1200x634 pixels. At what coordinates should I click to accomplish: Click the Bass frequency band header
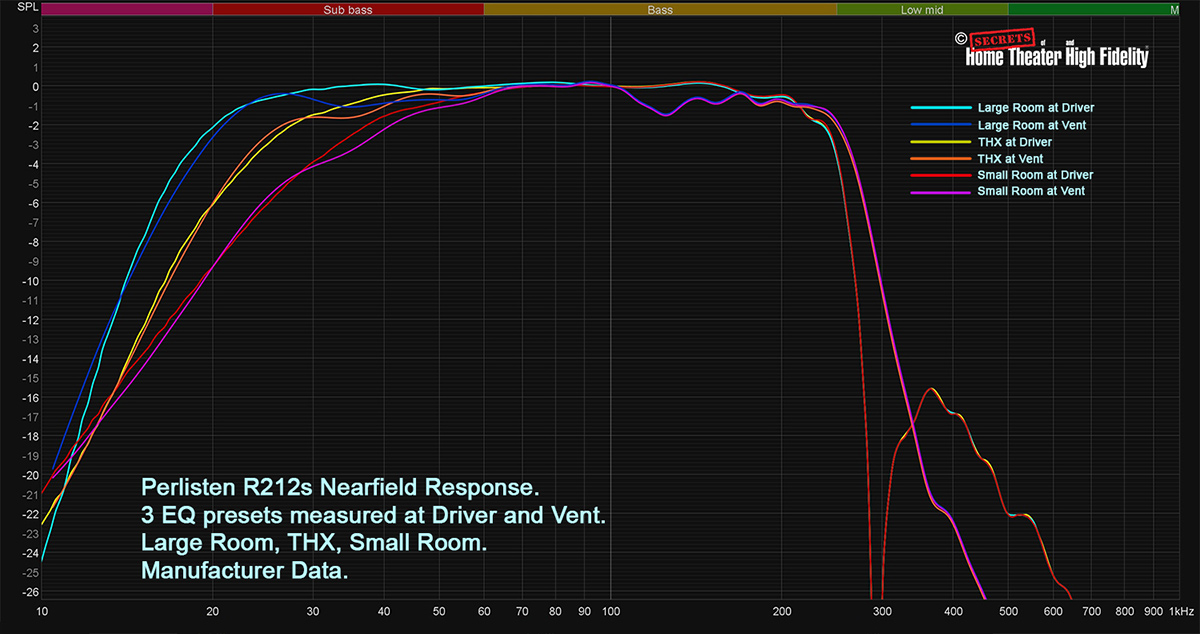coord(659,10)
